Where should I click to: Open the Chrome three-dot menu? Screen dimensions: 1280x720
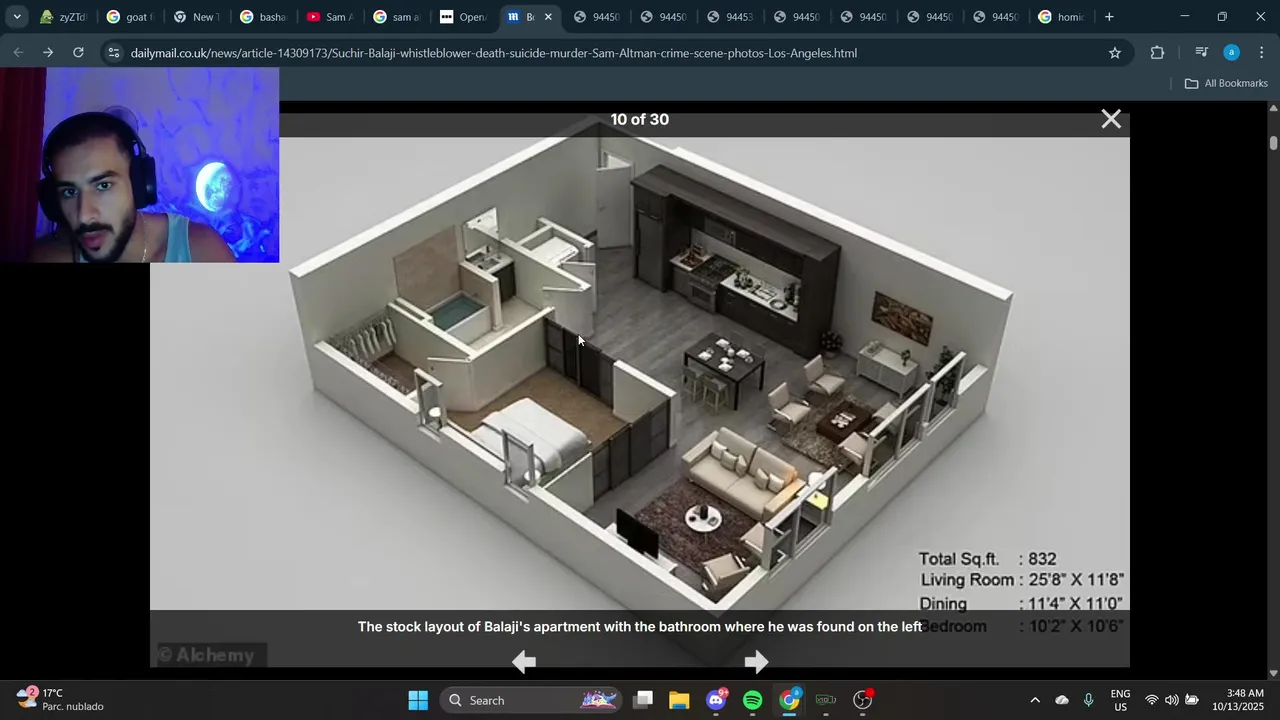tap(1262, 53)
